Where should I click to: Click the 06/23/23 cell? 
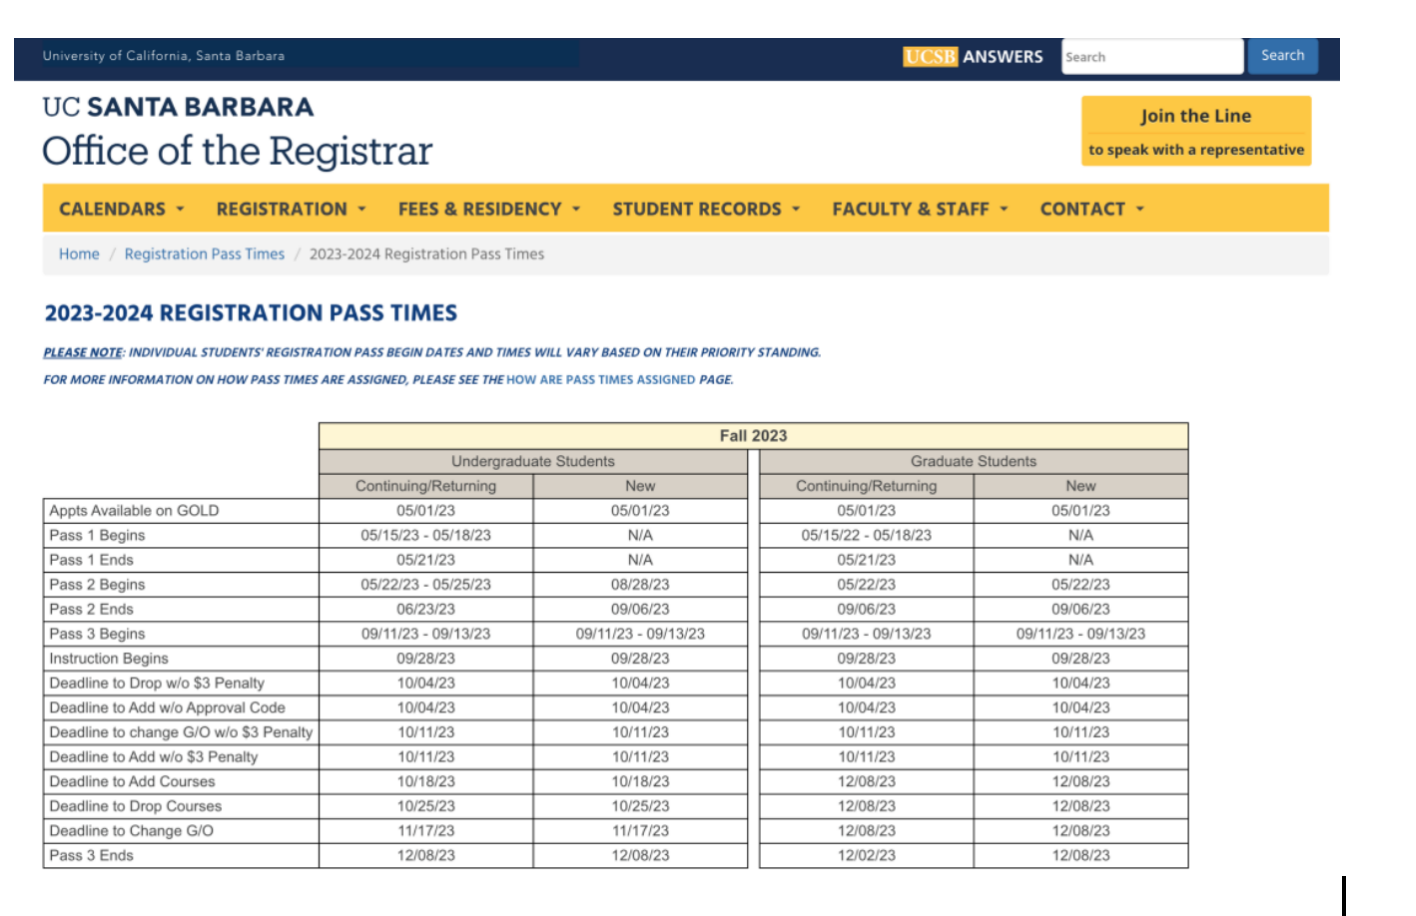(x=426, y=609)
